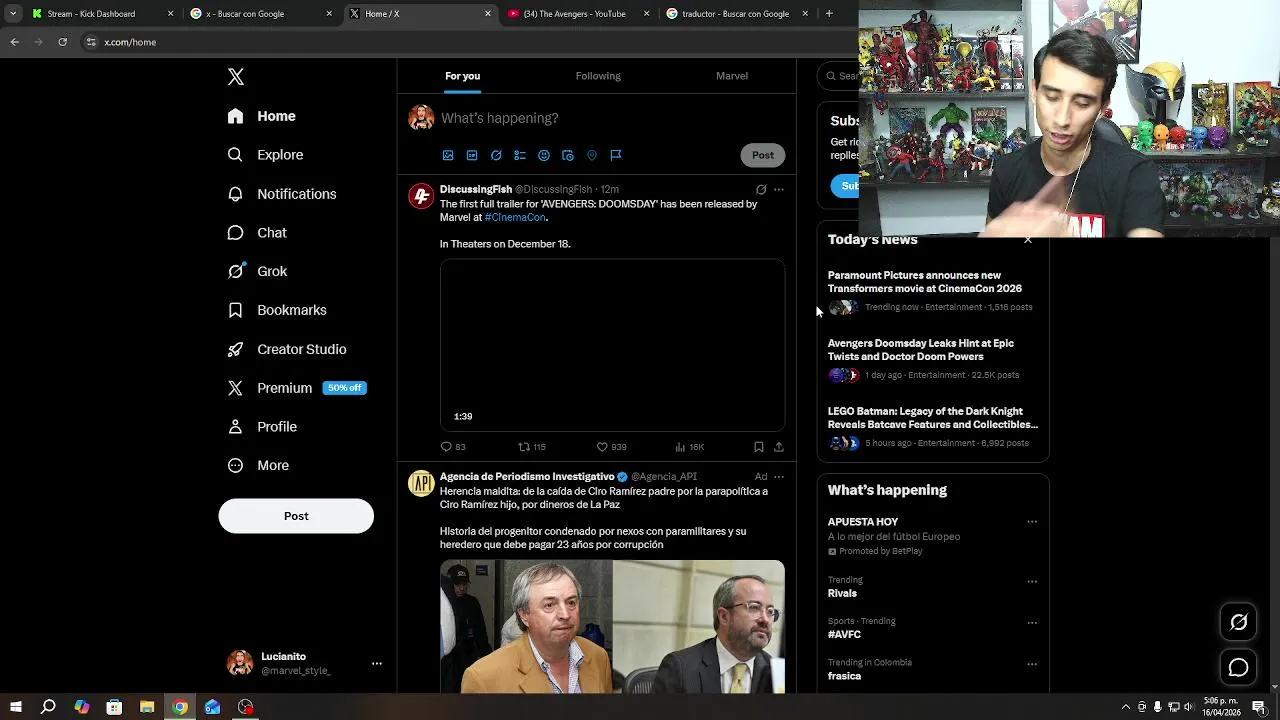Add a GIF in composer
The height and width of the screenshot is (720, 1280).
pos(472,155)
